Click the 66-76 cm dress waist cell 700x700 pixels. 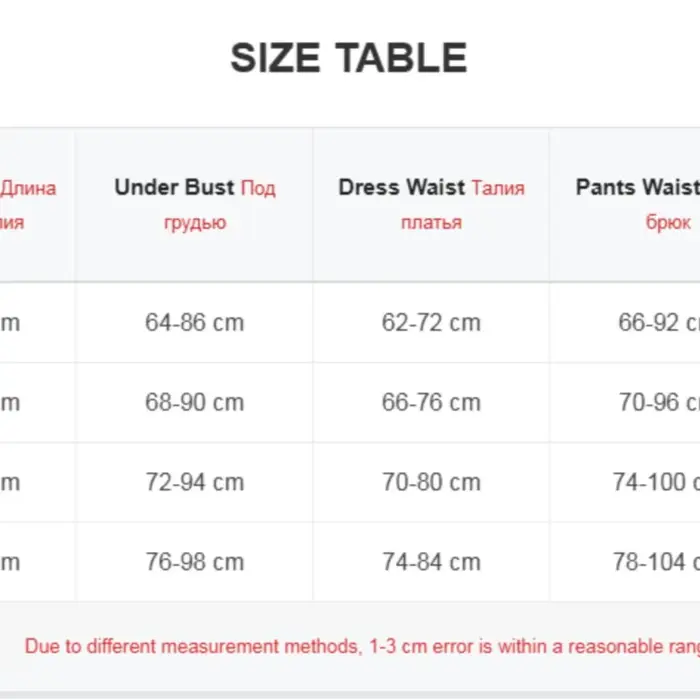pos(431,402)
